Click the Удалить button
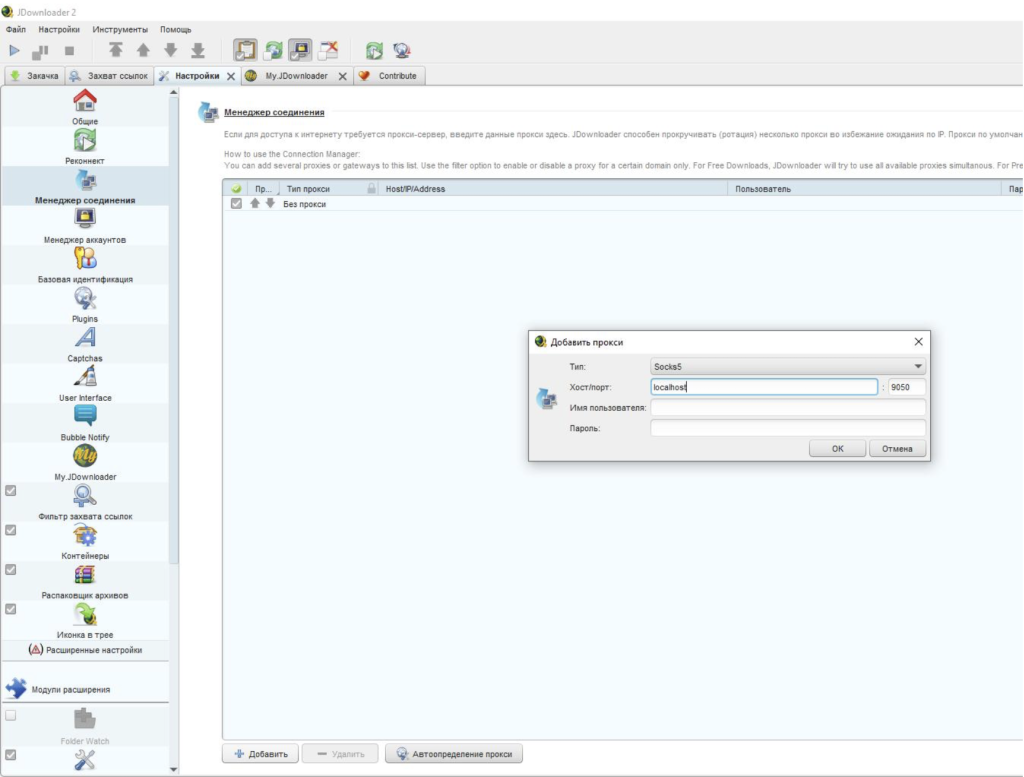Screen dimensions: 1024x777 tap(340, 753)
